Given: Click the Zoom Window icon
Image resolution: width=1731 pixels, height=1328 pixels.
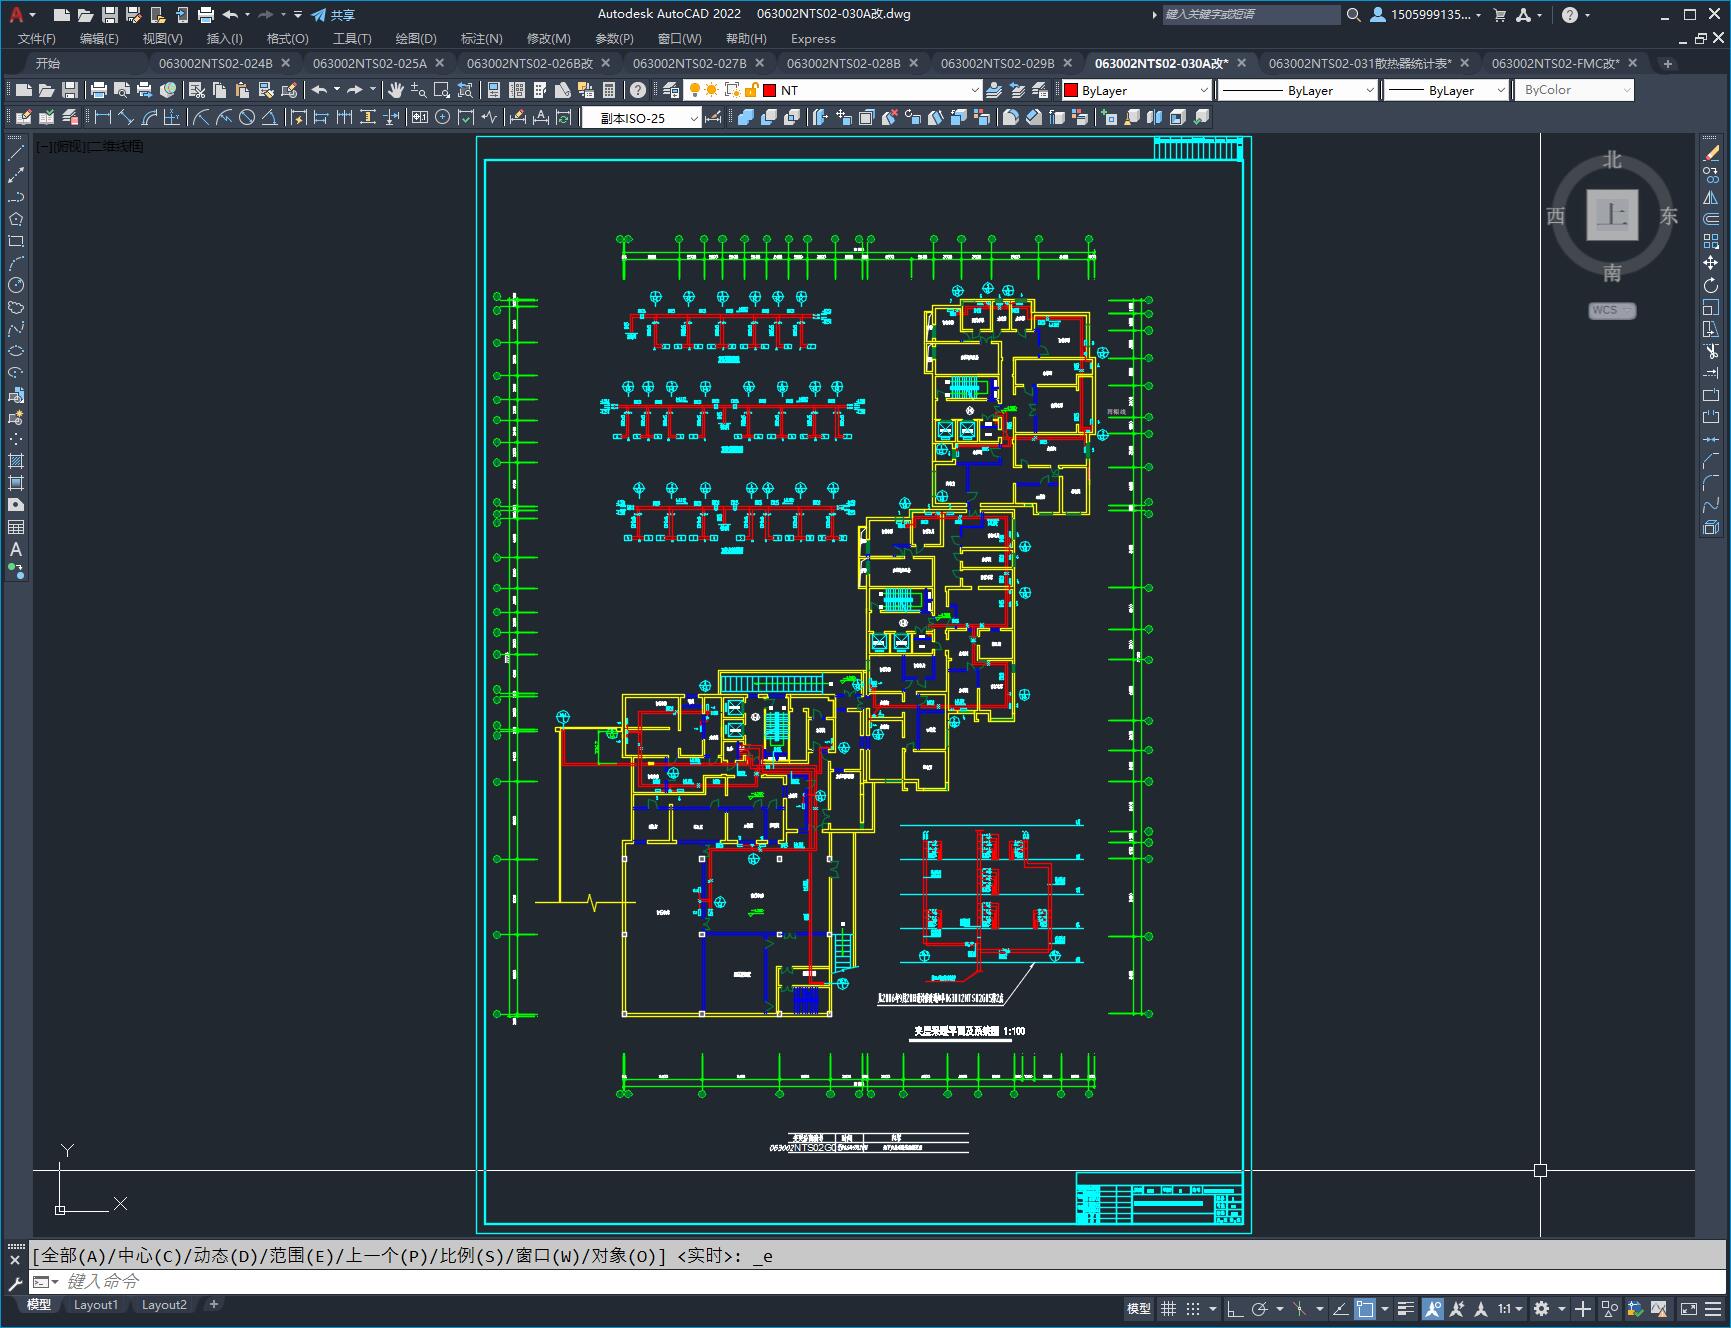Looking at the screenshot, I should [x=442, y=90].
